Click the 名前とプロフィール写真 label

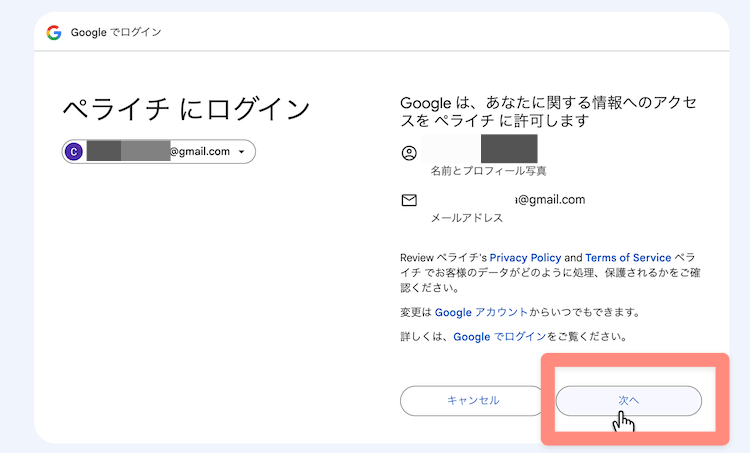(488, 171)
